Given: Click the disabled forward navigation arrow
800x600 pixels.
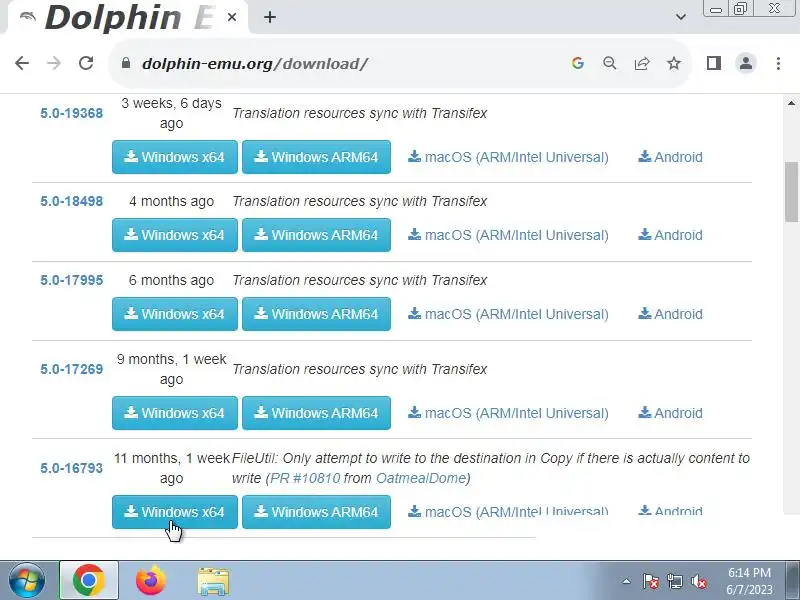Looking at the screenshot, I should [x=54, y=63].
